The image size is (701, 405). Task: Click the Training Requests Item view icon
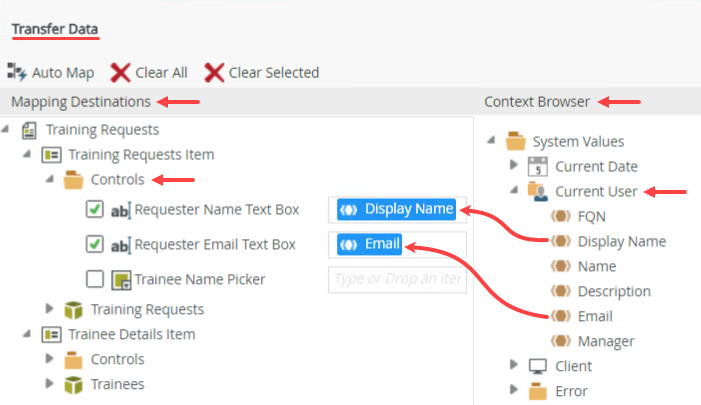coord(51,155)
